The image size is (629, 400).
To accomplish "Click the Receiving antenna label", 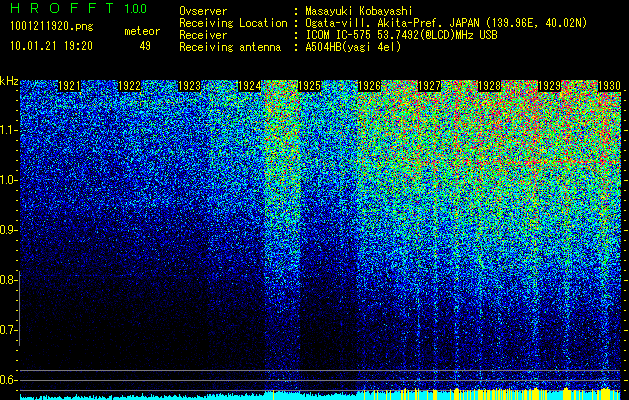I will (x=230, y=47).
